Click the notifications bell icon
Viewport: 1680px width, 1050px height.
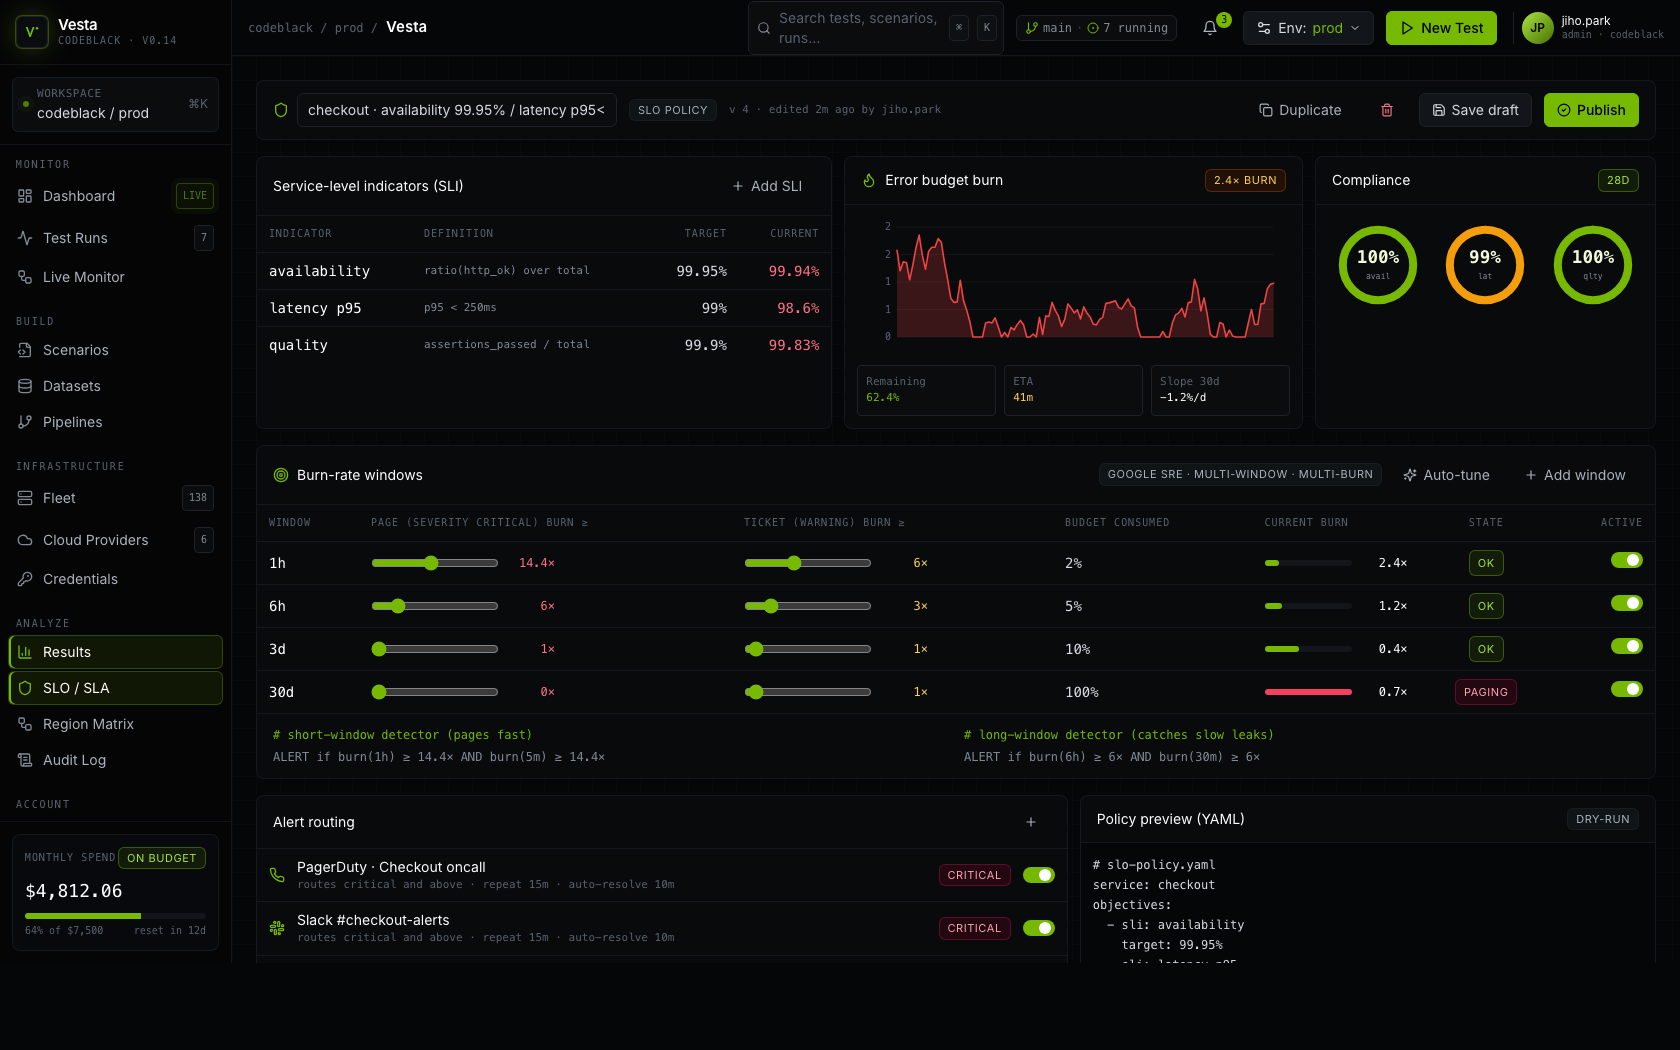(1210, 28)
